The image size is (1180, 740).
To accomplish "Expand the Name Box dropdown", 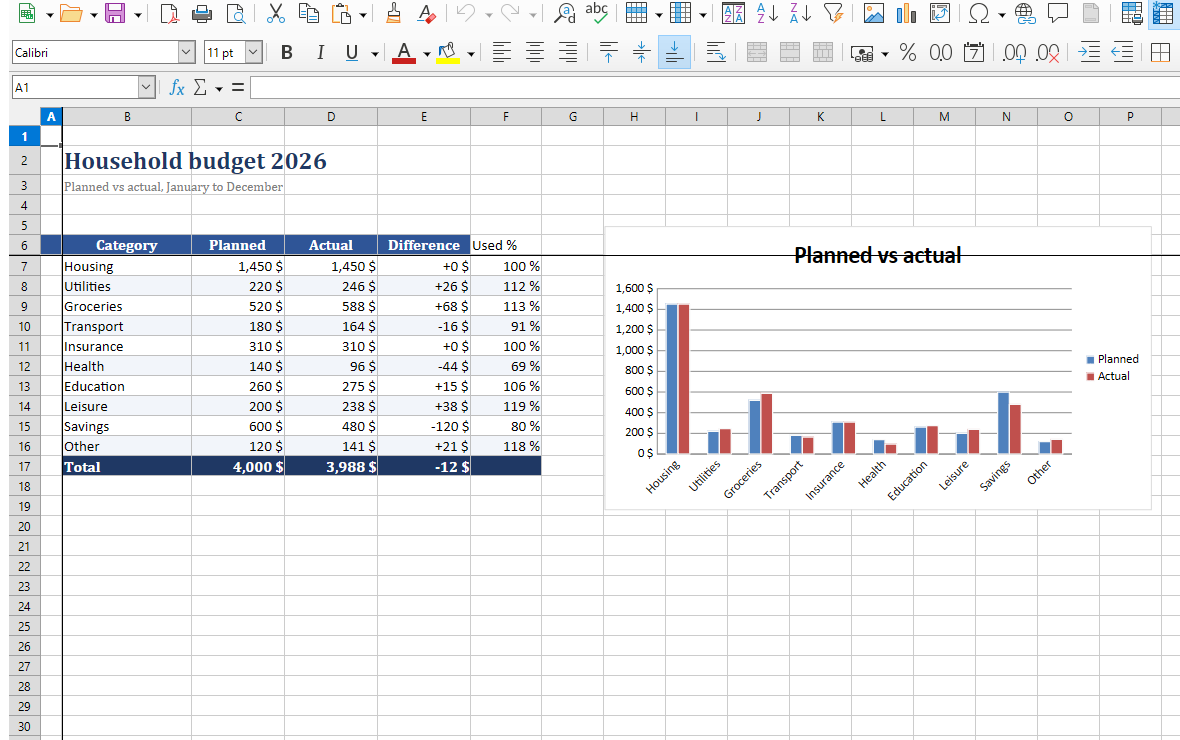I will pos(147,87).
